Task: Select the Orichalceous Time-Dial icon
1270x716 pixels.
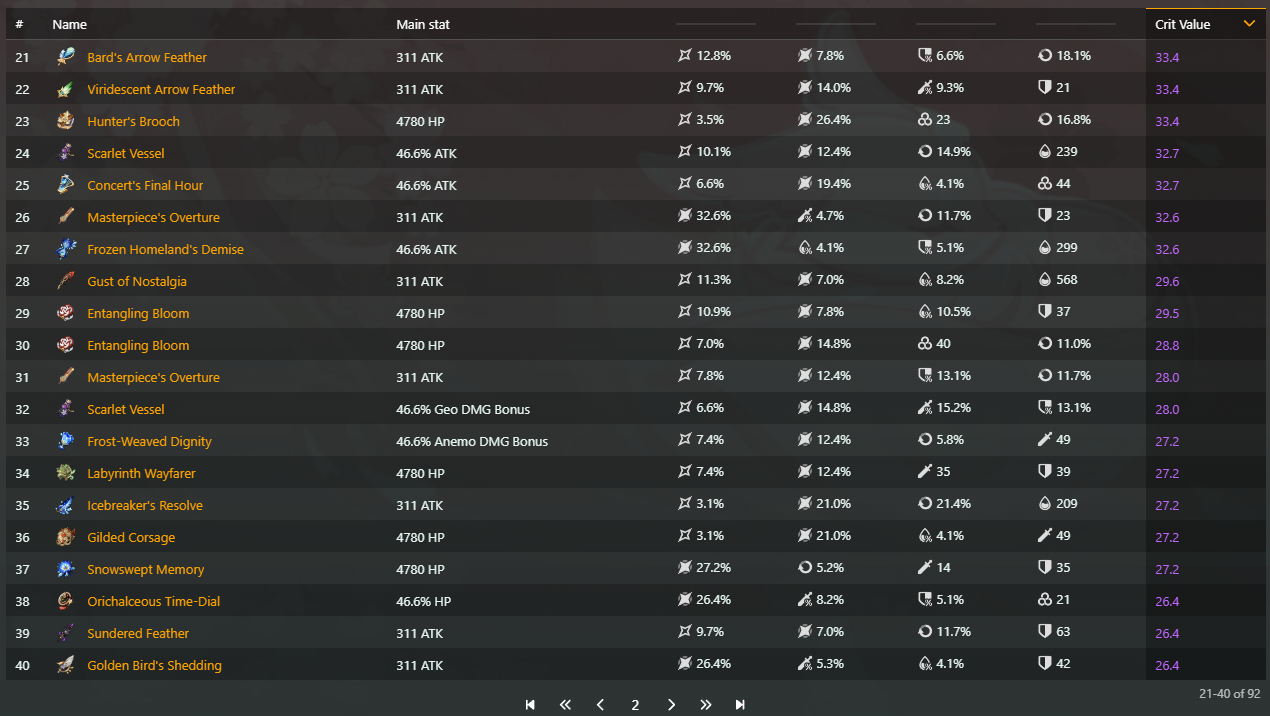Action: 66,601
